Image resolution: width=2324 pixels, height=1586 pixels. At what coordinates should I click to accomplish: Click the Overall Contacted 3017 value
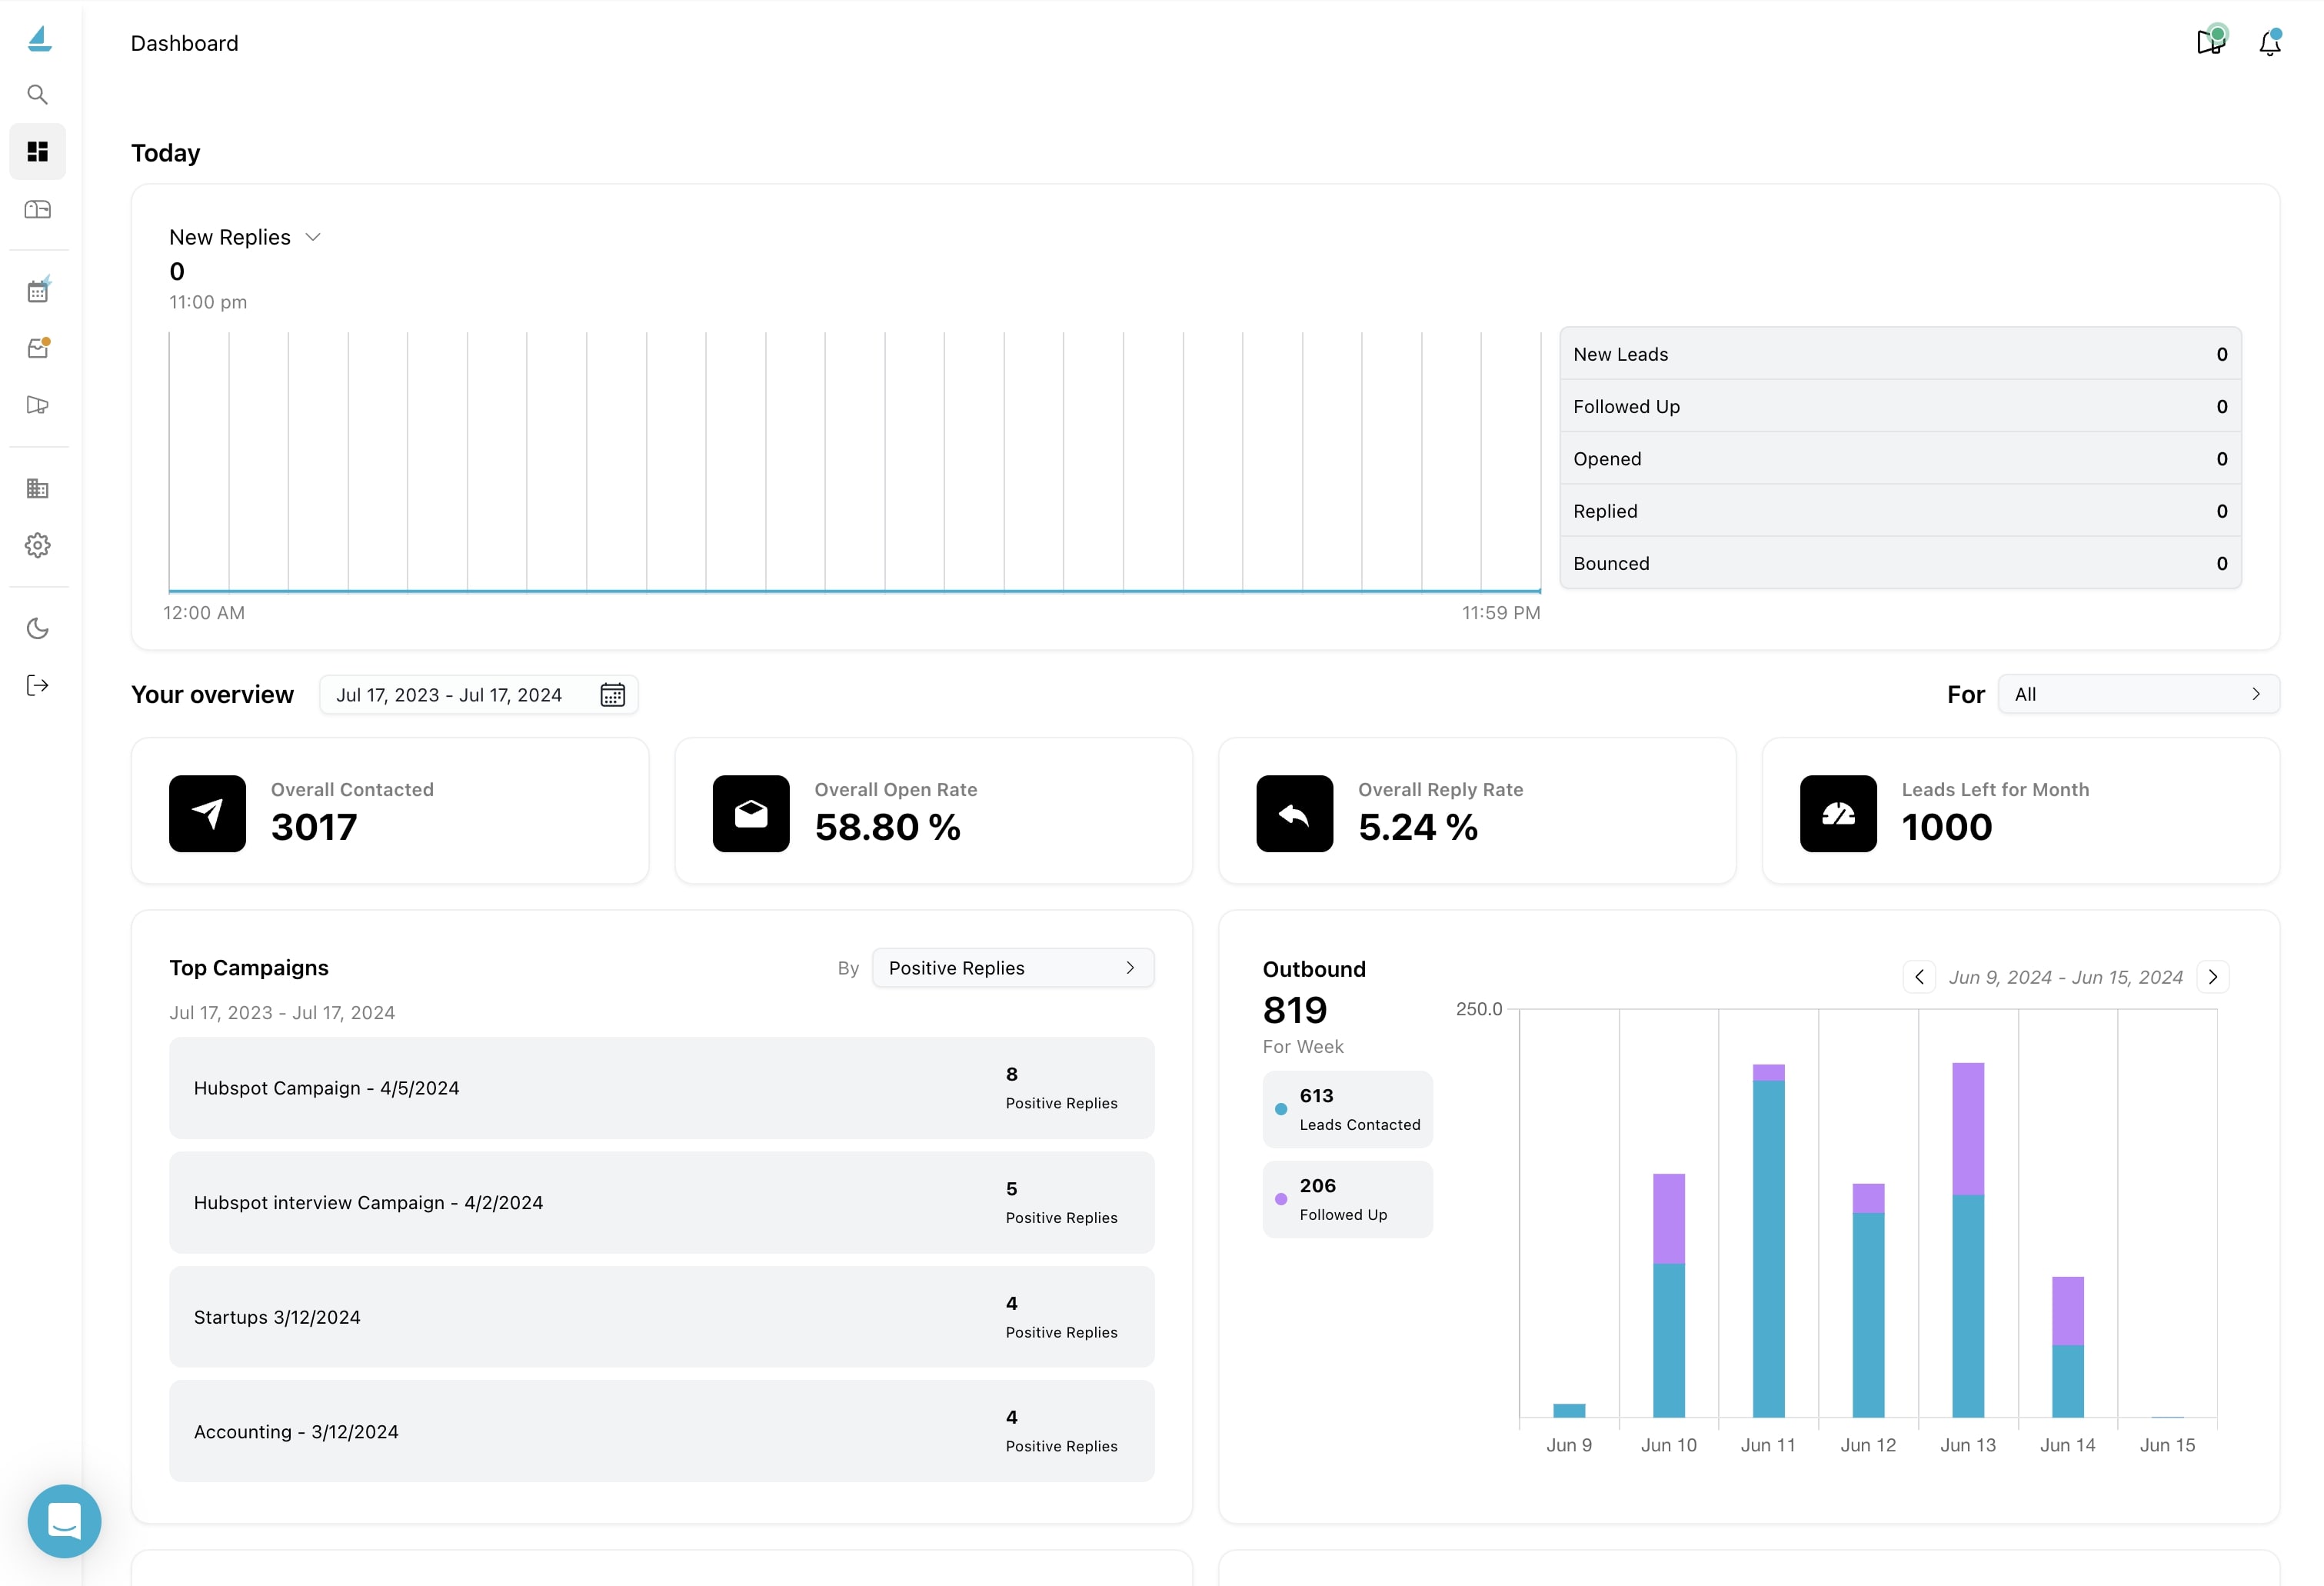coord(314,828)
